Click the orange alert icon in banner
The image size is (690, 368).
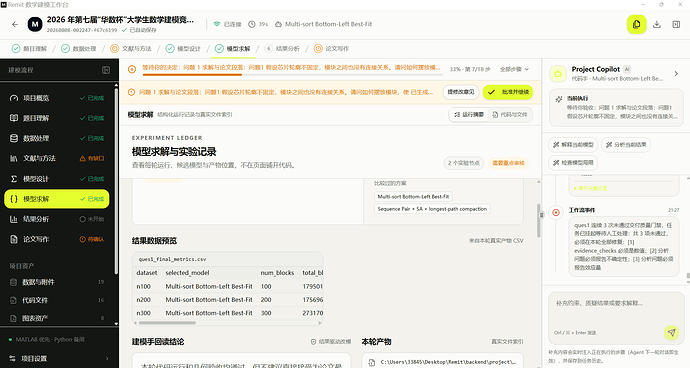click(131, 92)
